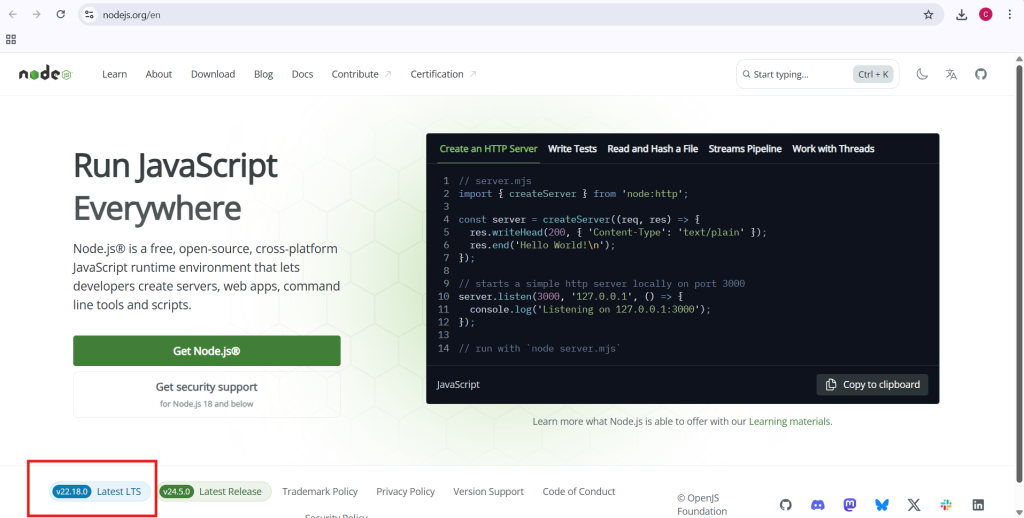This screenshot has width=1024, height=518.
Task: Click the JavaScript language label under code
Action: (458, 384)
